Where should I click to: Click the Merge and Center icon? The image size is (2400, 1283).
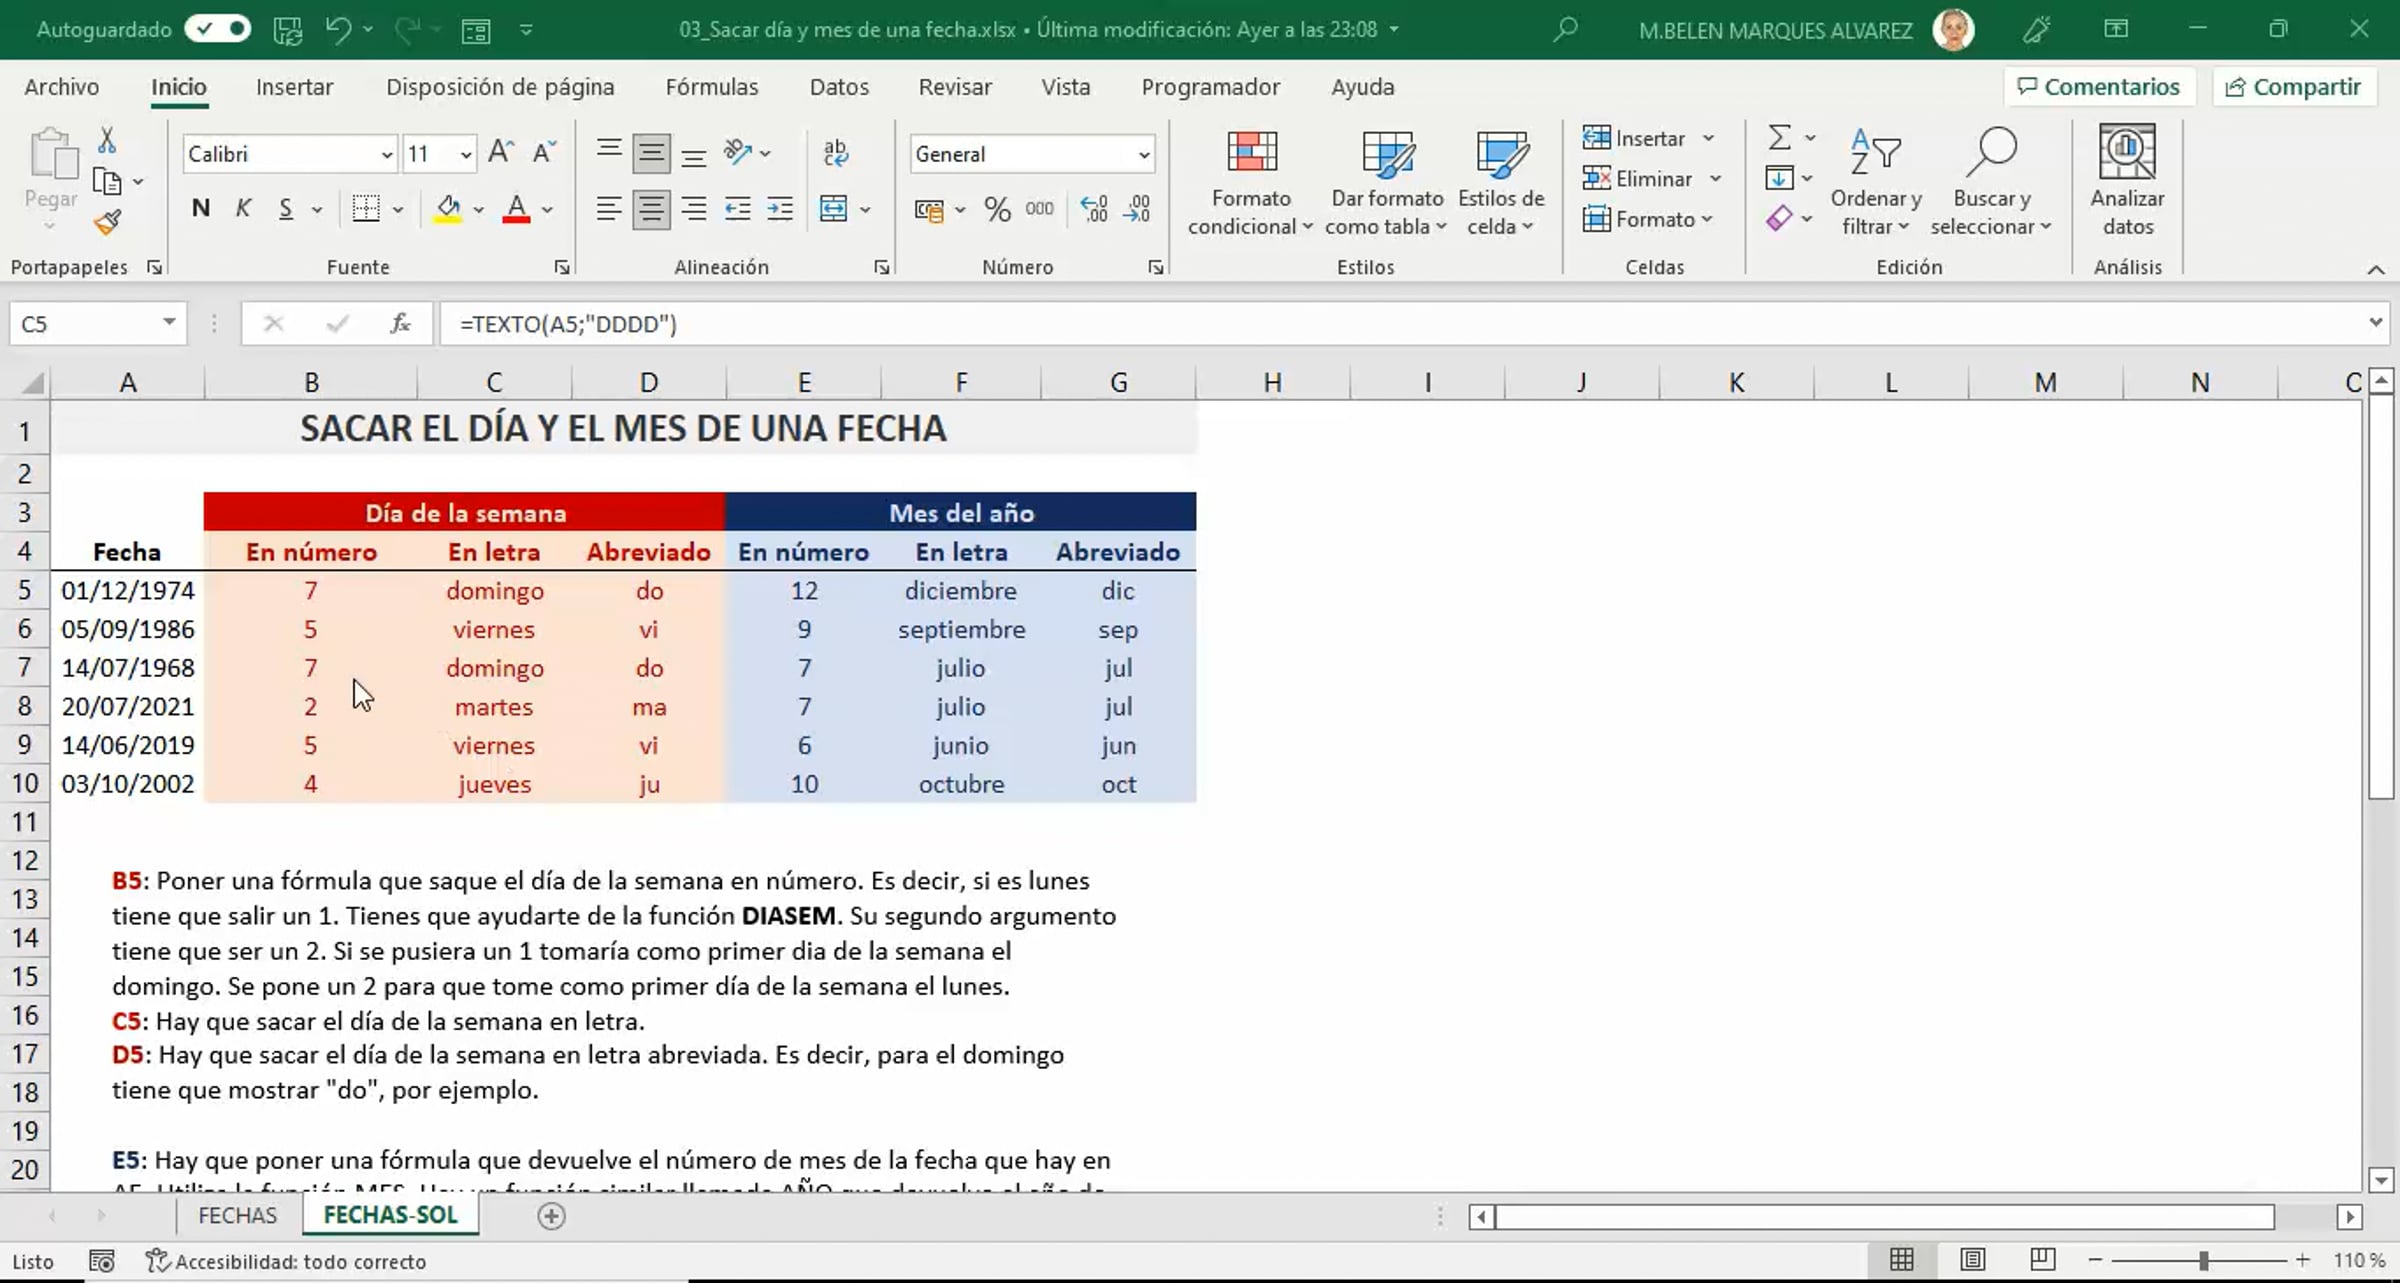(834, 209)
